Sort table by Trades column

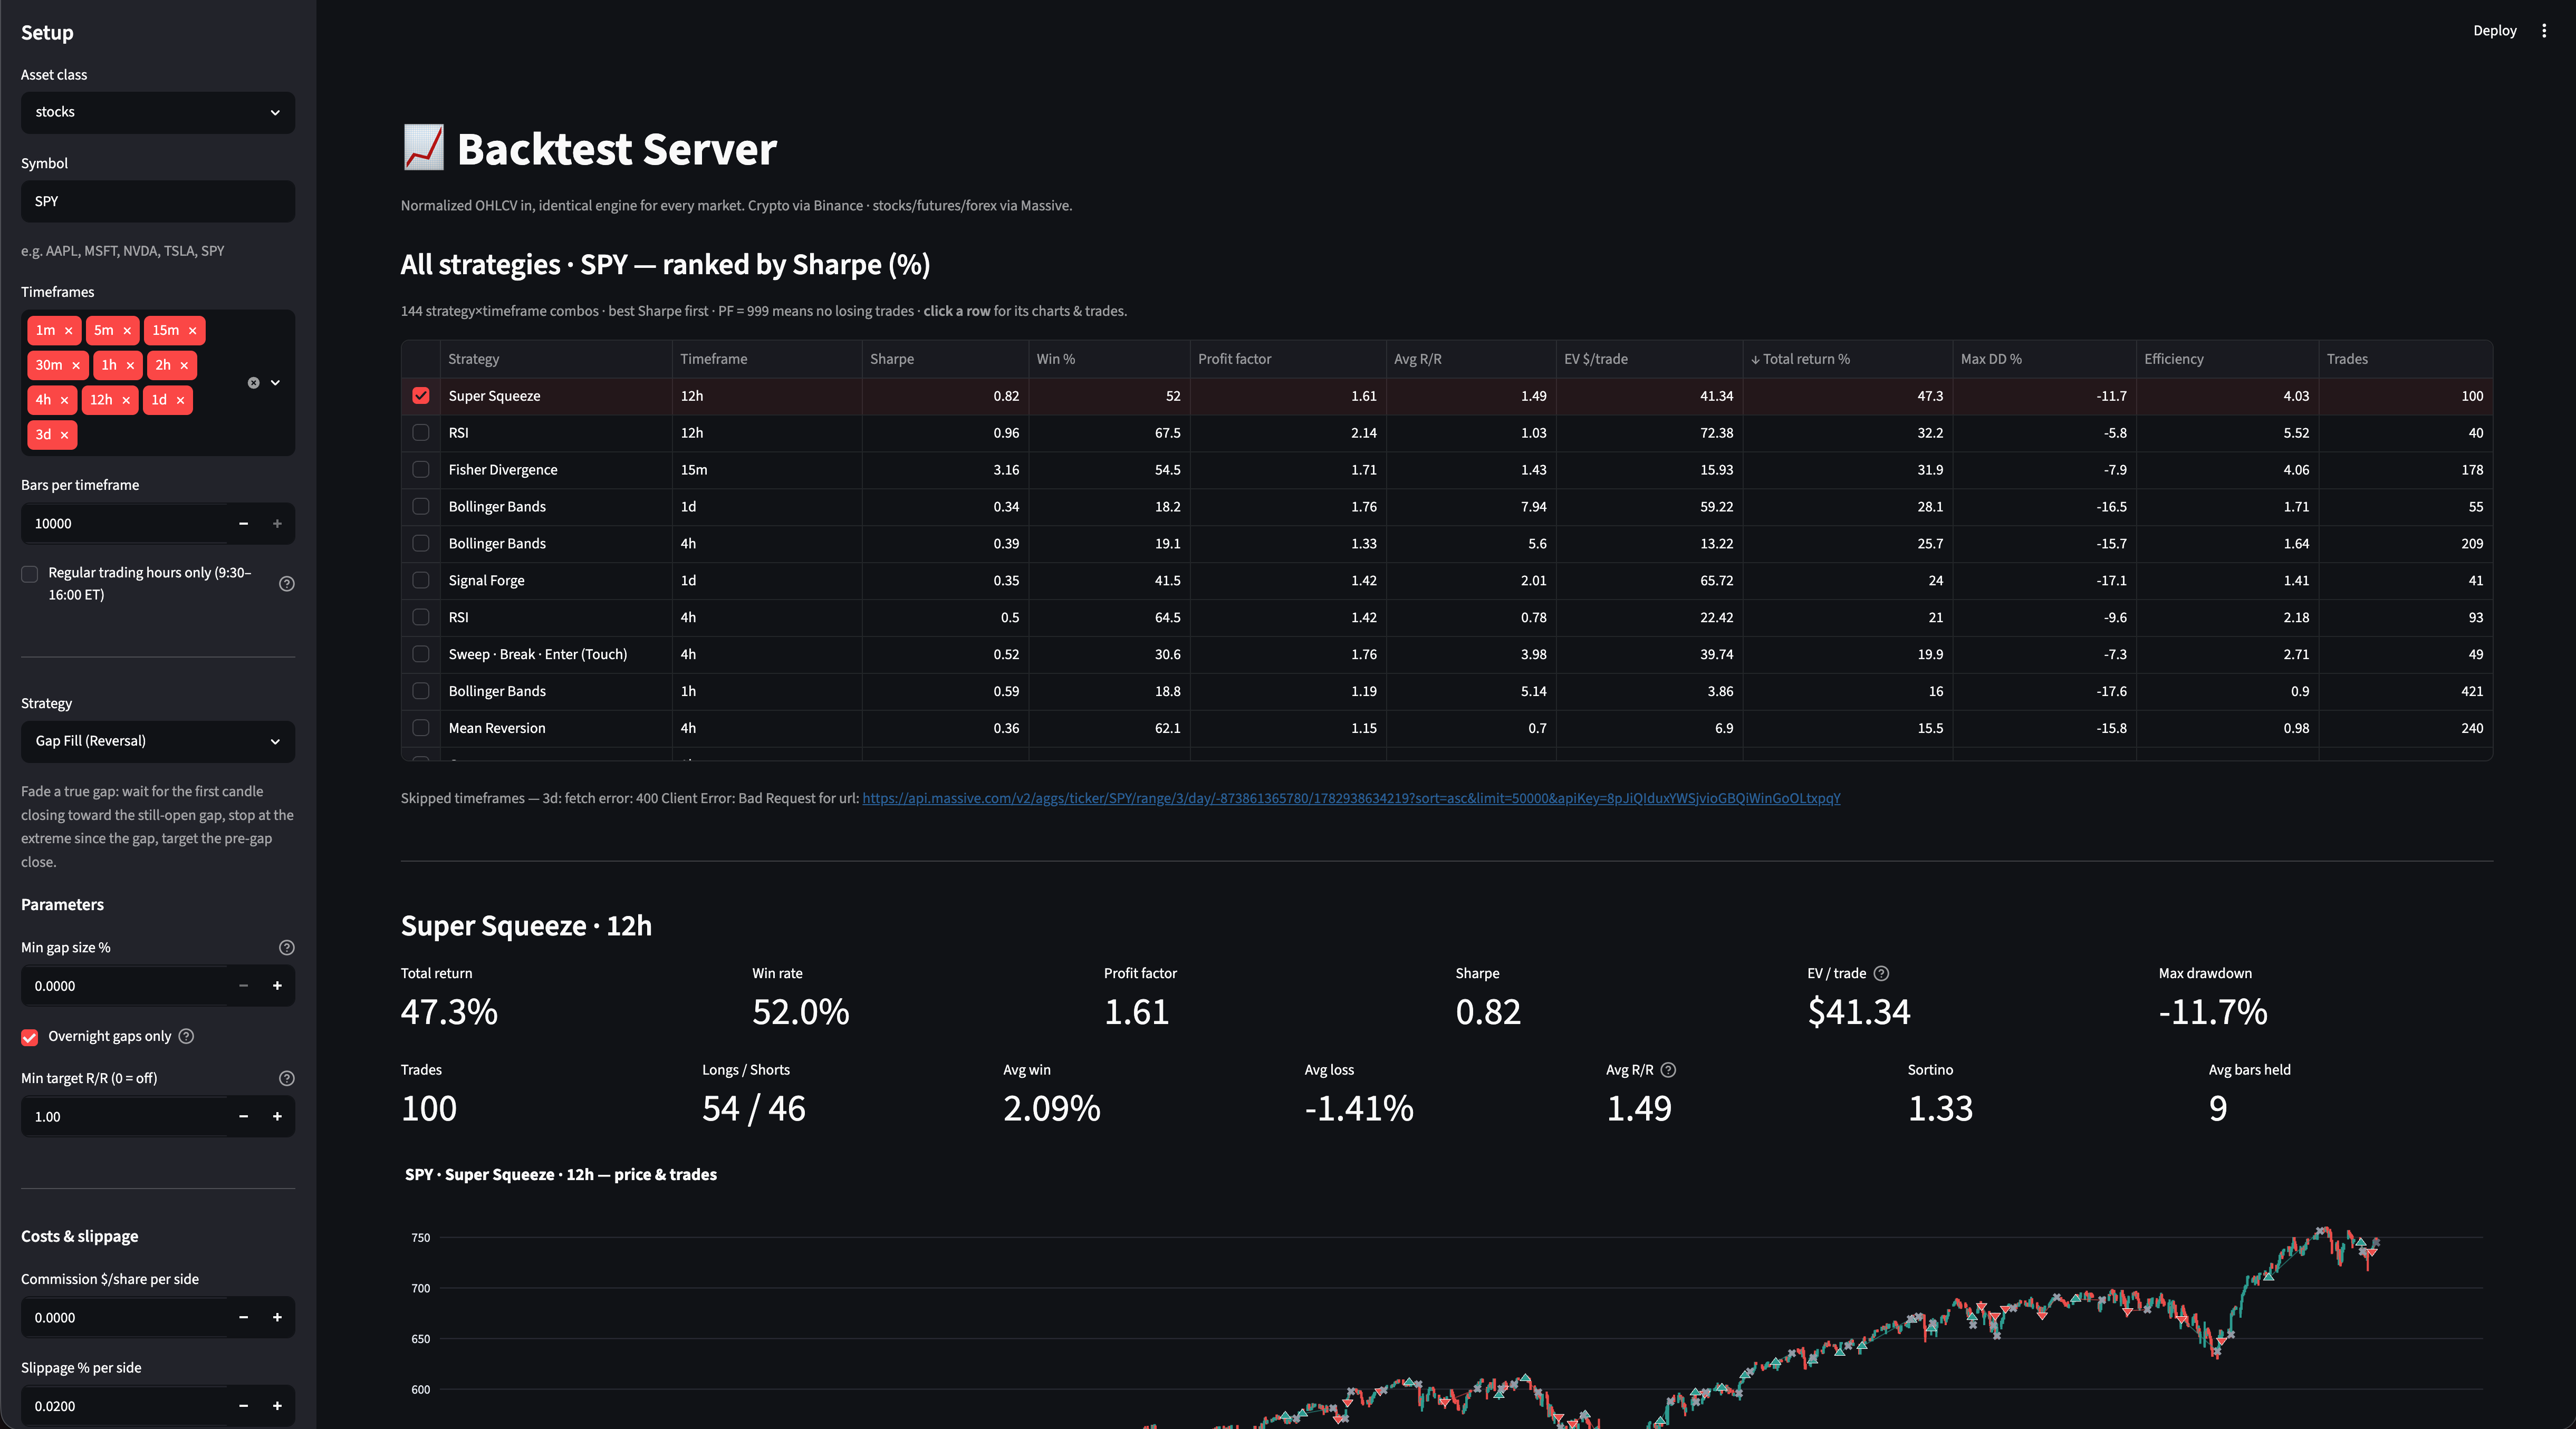[x=2405, y=359]
